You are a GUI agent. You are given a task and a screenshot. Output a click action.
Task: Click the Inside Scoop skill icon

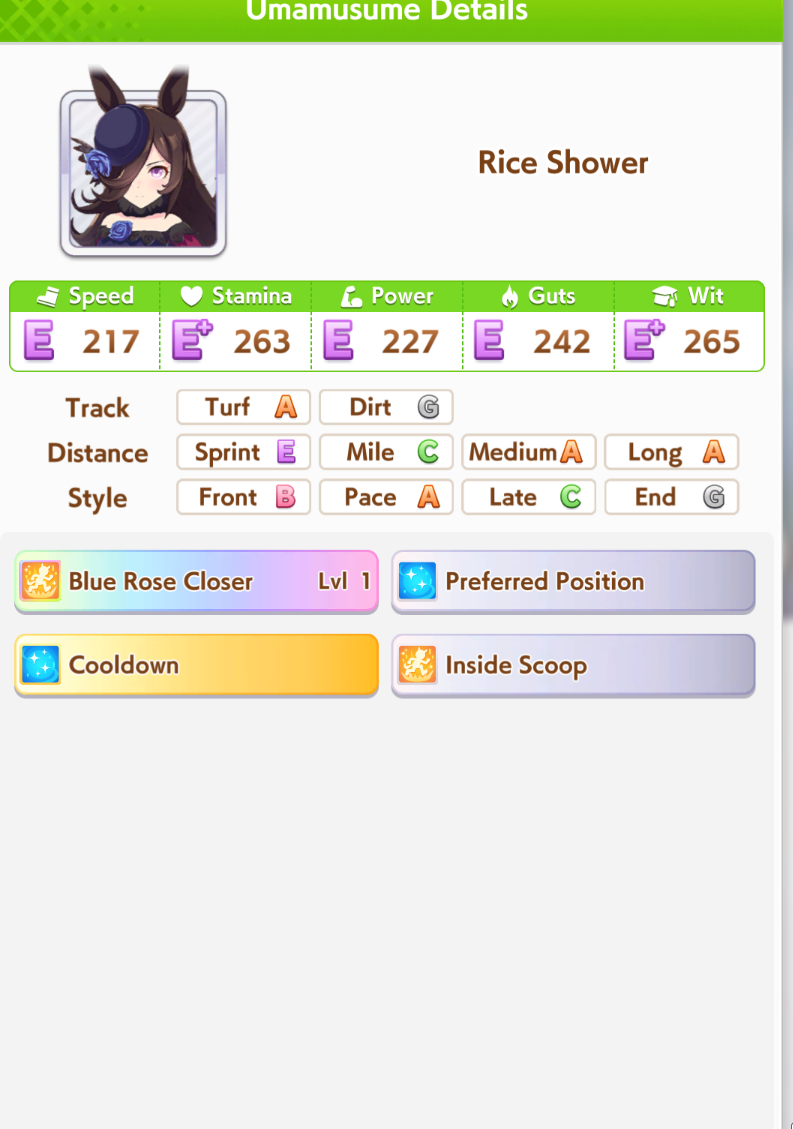click(417, 664)
